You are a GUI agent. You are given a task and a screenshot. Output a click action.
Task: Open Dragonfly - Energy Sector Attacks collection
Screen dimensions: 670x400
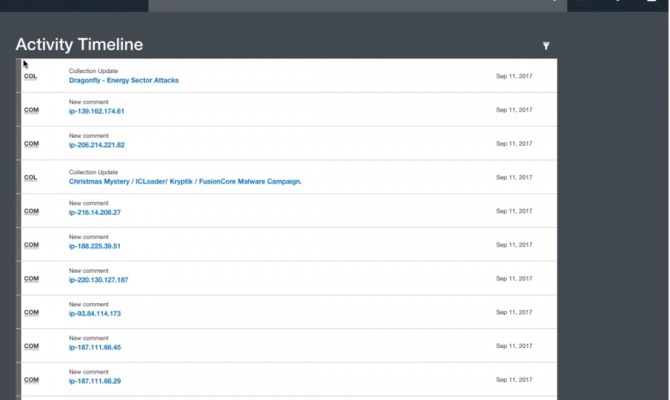click(123, 80)
